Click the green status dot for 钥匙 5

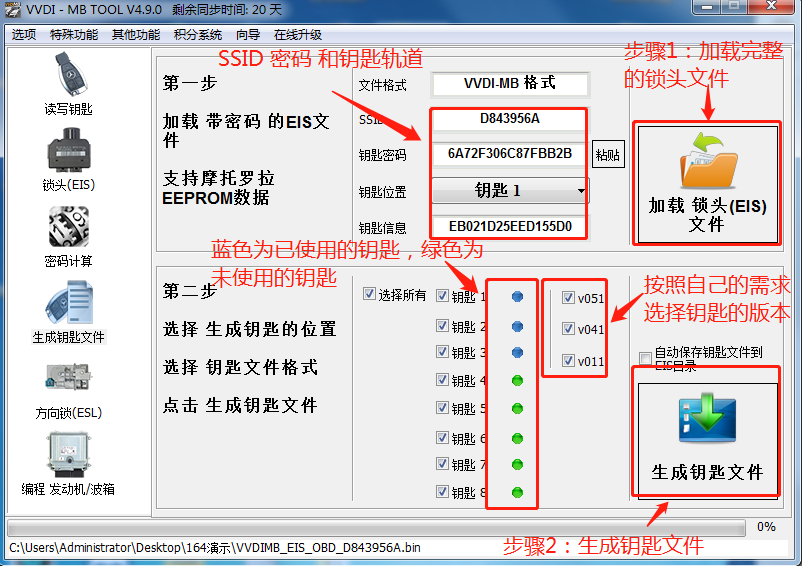[x=517, y=409]
